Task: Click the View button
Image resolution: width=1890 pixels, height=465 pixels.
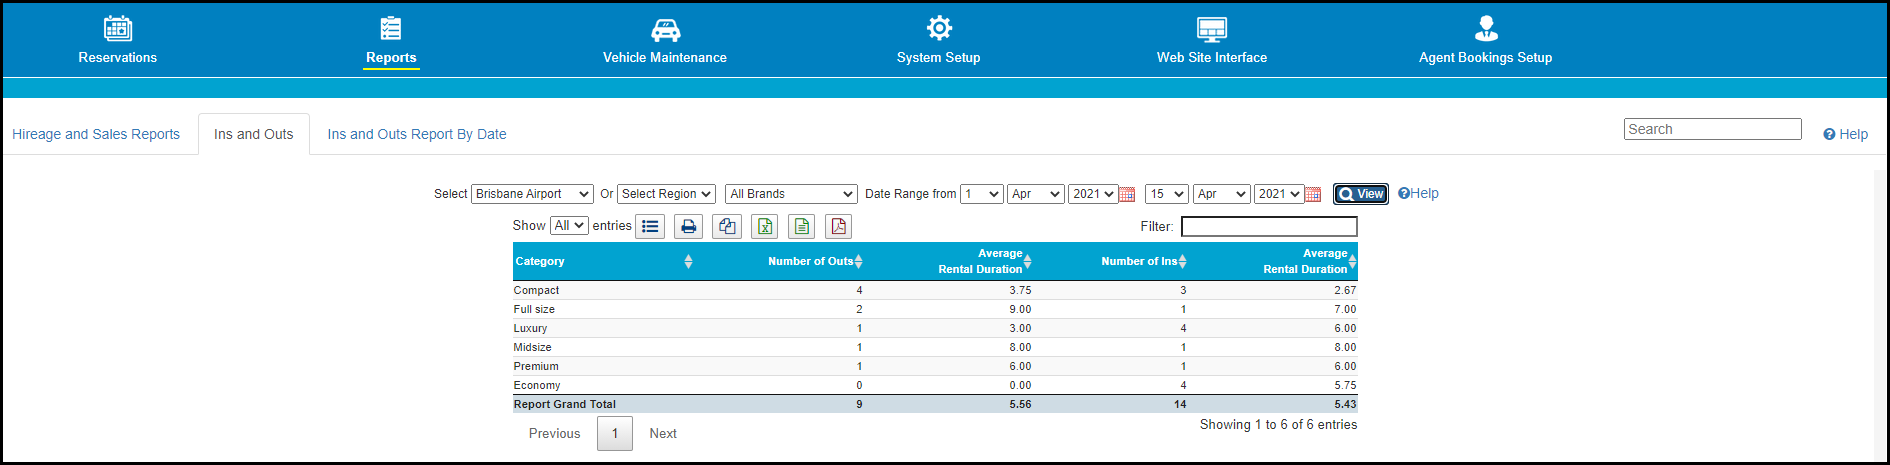Action: (x=1361, y=194)
